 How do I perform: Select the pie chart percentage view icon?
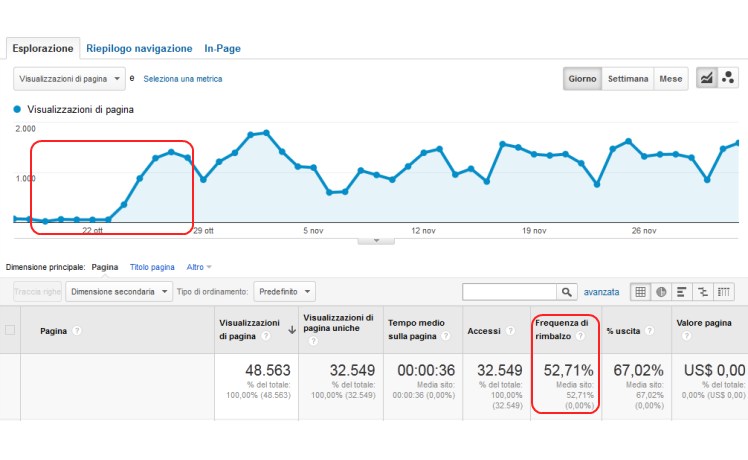661,292
